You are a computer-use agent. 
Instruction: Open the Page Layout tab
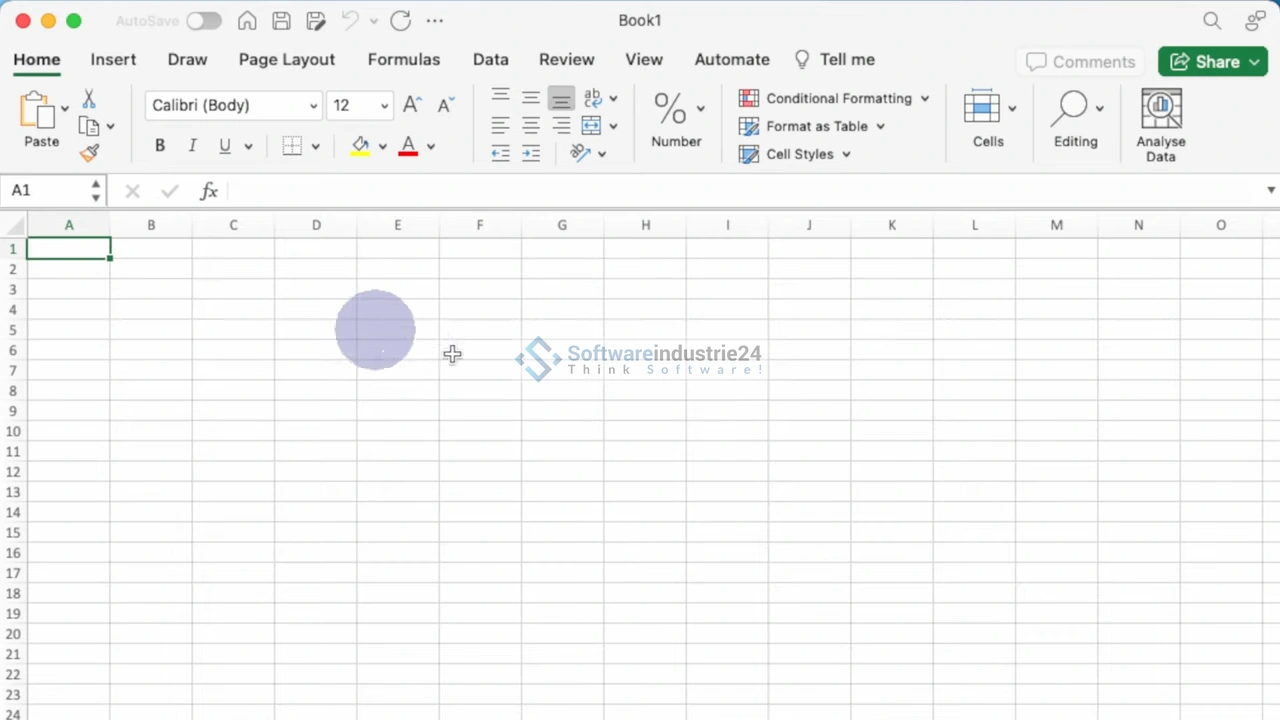point(286,60)
